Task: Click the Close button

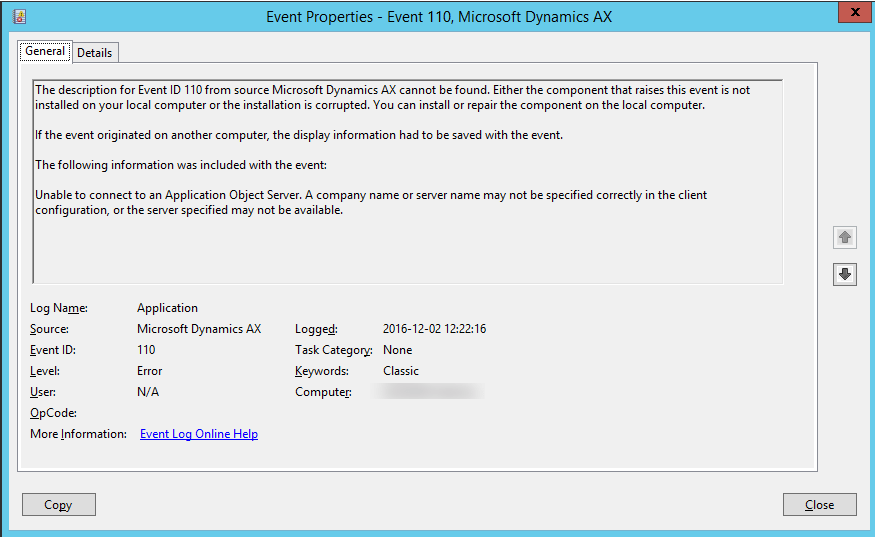Action: click(x=819, y=505)
